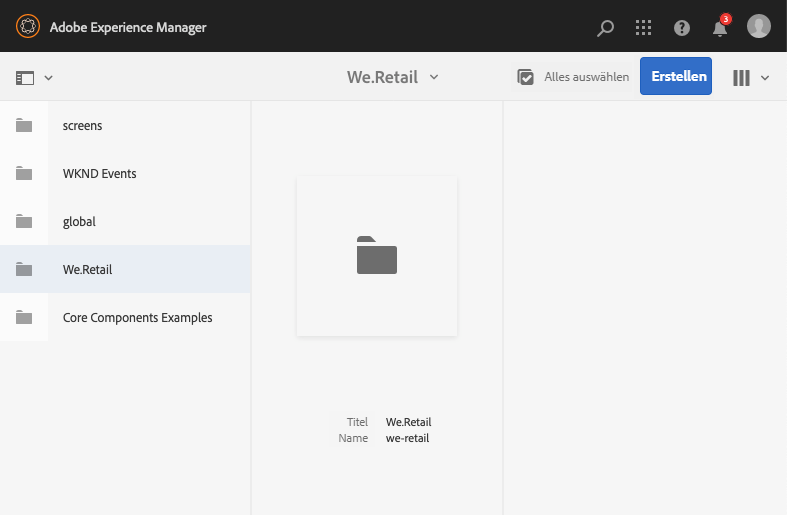Open the user profile avatar
This screenshot has height=515, width=787.
tap(759, 27)
